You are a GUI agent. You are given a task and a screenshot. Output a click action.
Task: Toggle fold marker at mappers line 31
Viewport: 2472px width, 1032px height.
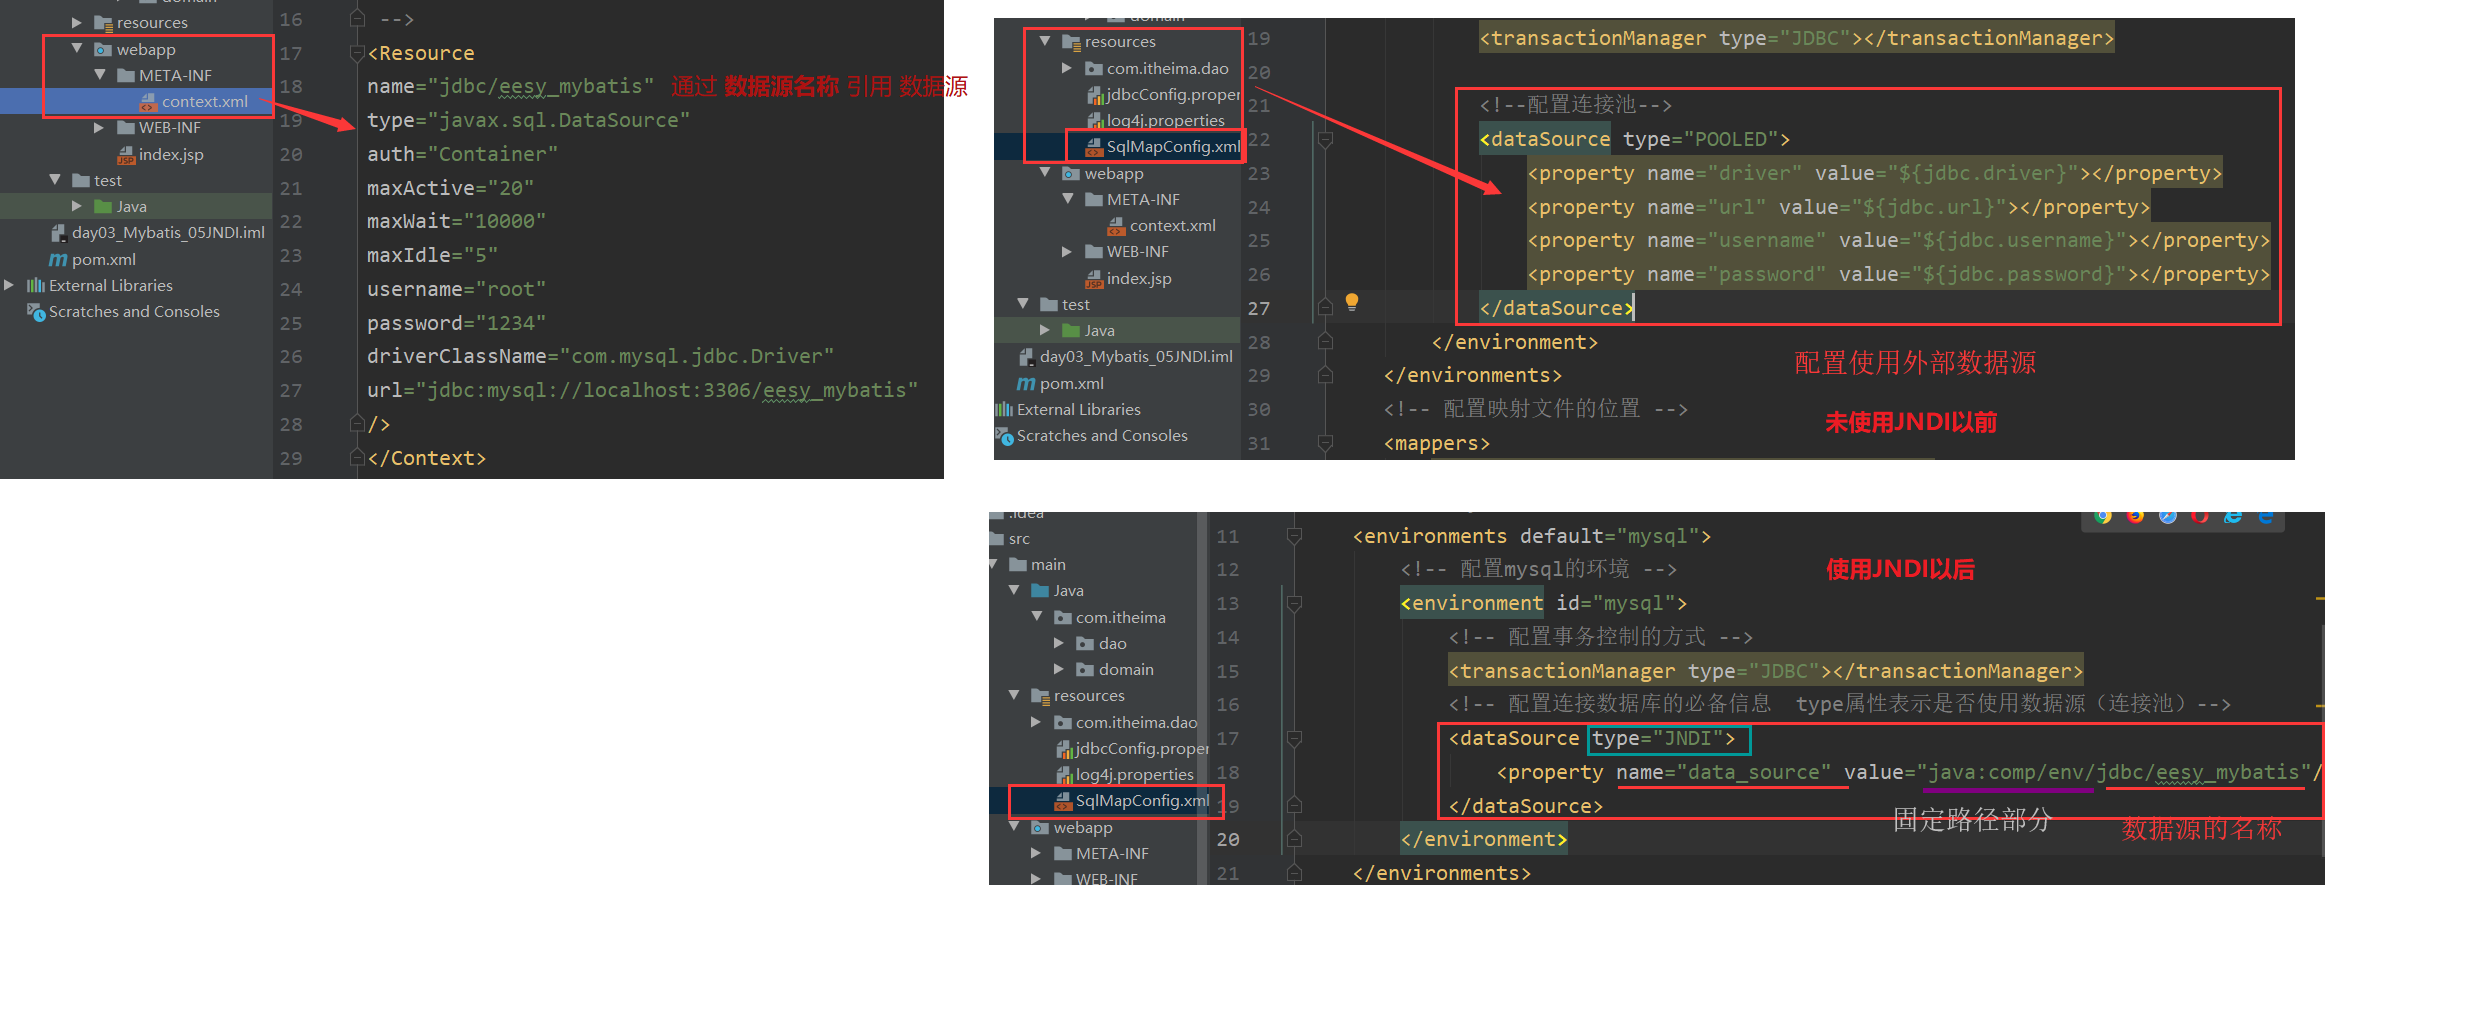pos(1325,443)
